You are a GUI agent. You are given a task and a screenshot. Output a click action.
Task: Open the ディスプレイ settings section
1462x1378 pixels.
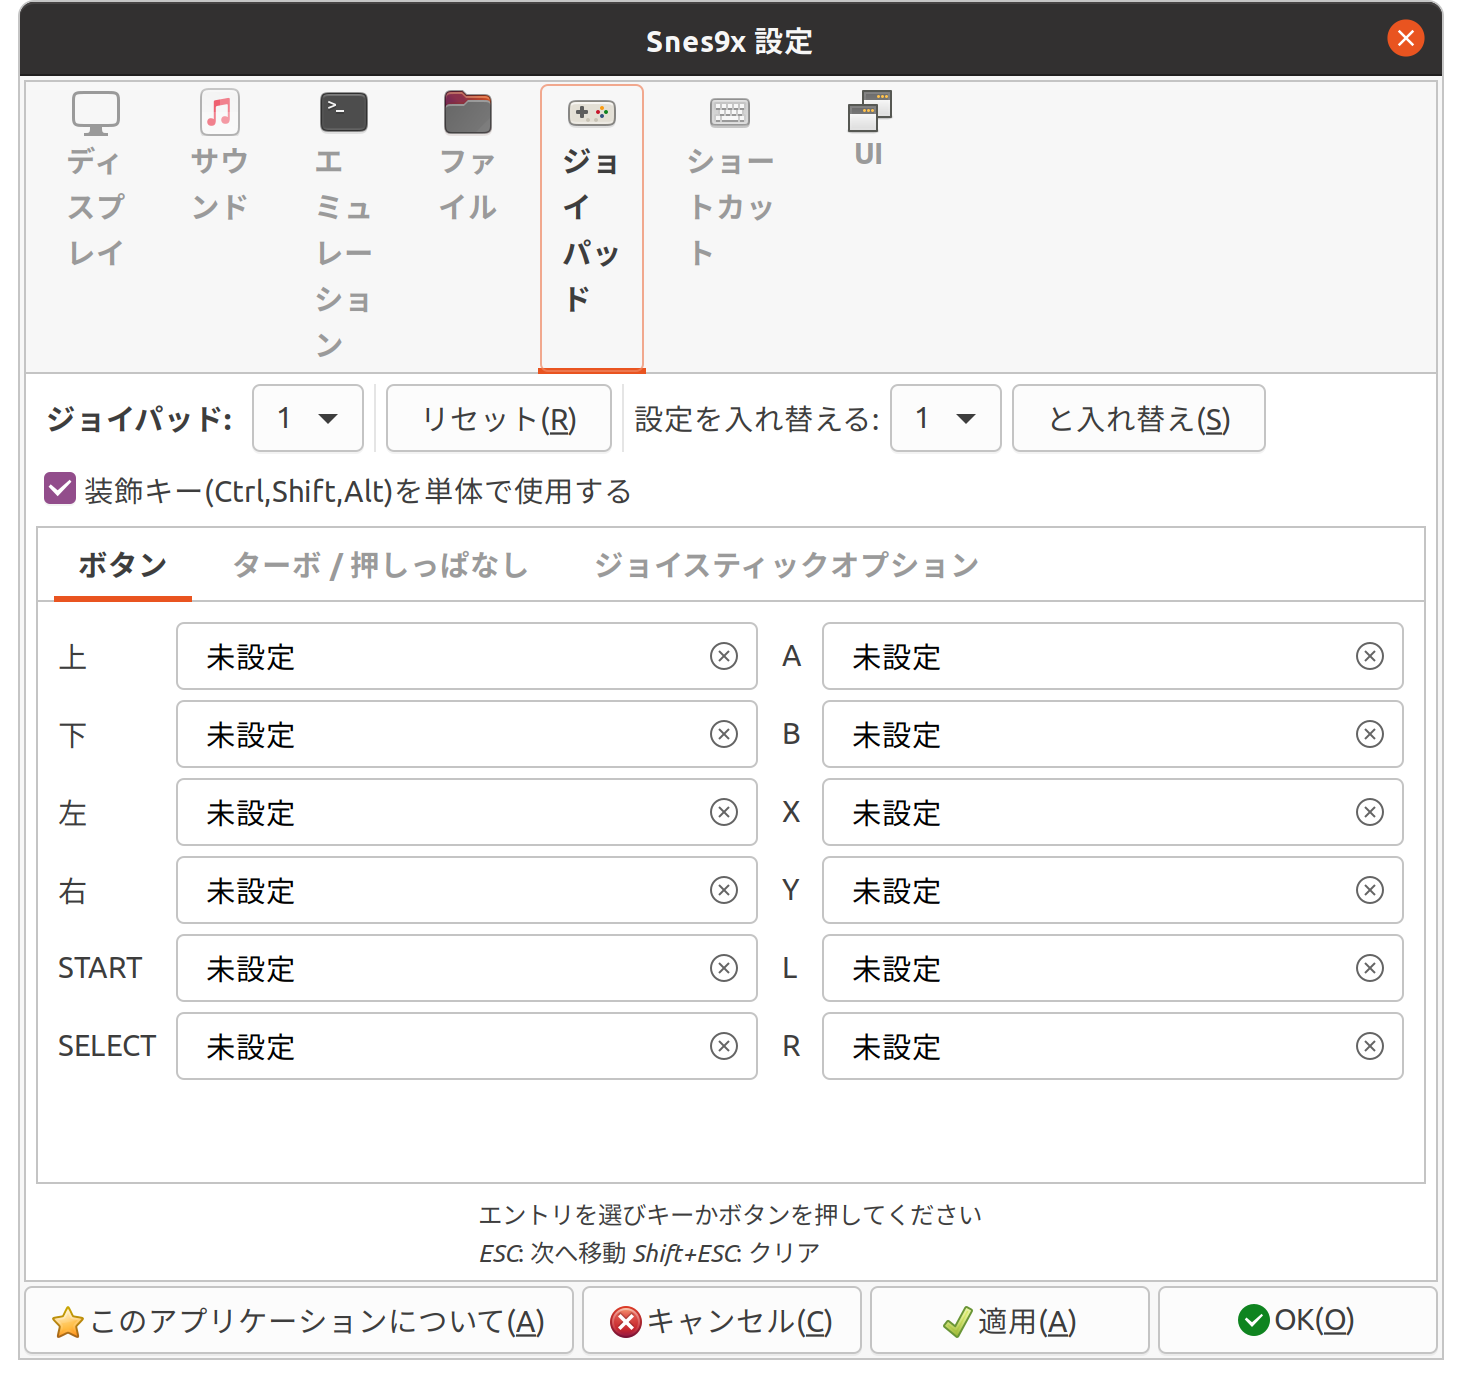pyautogui.click(x=96, y=180)
